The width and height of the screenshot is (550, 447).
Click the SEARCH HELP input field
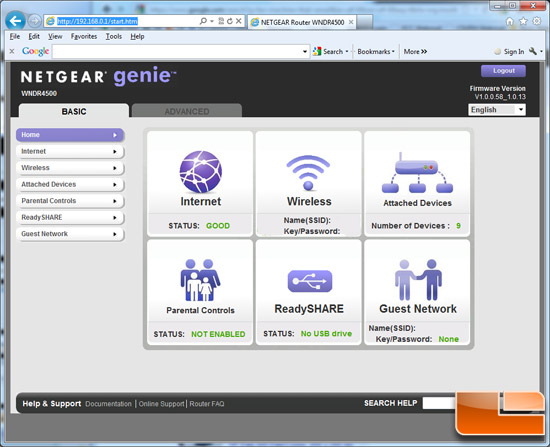(x=440, y=403)
